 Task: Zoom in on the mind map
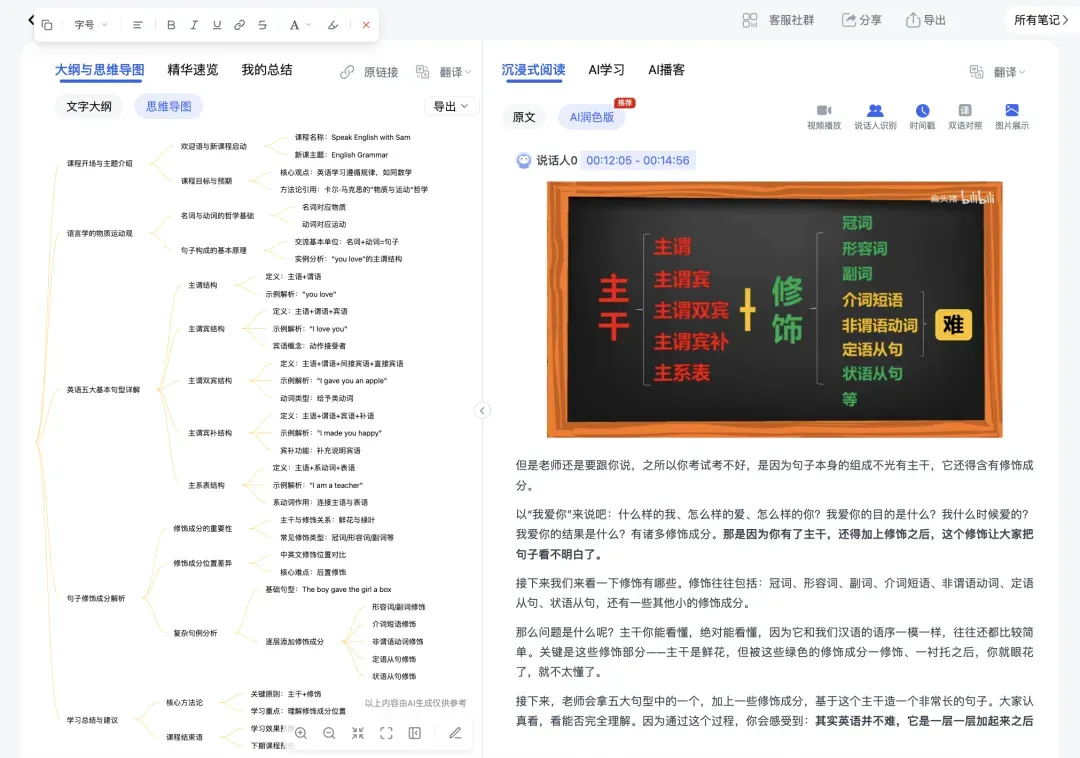pyautogui.click(x=301, y=733)
